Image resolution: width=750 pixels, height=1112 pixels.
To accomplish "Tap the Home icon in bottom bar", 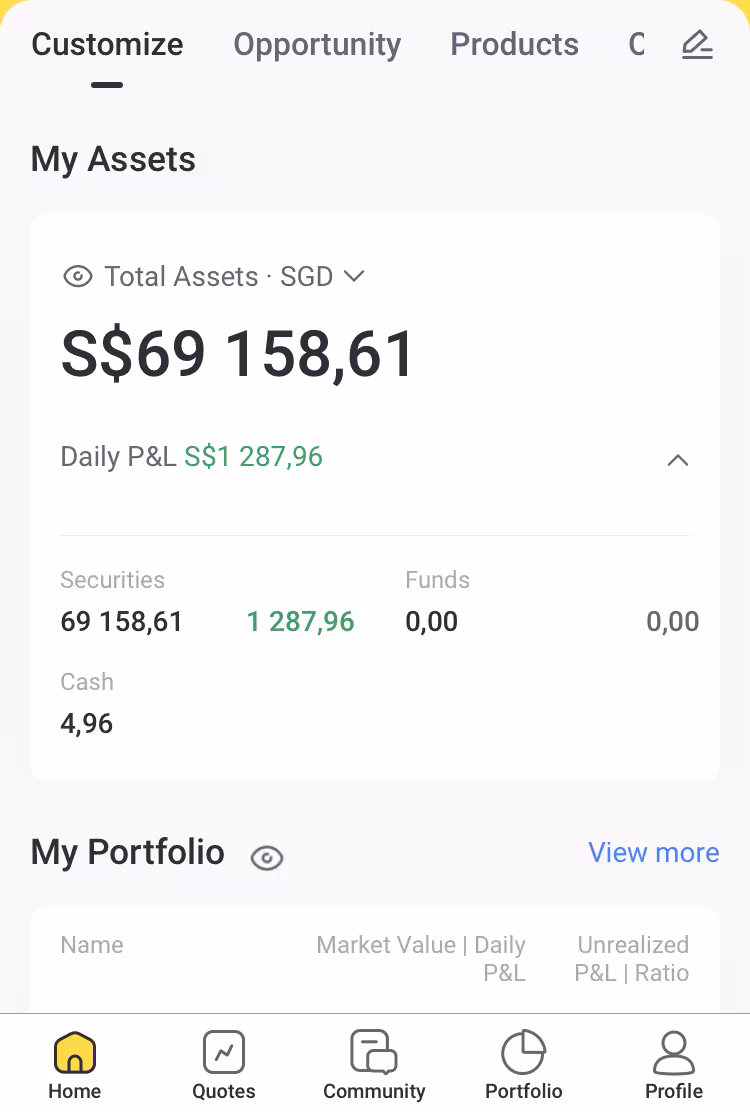I will (75, 1053).
